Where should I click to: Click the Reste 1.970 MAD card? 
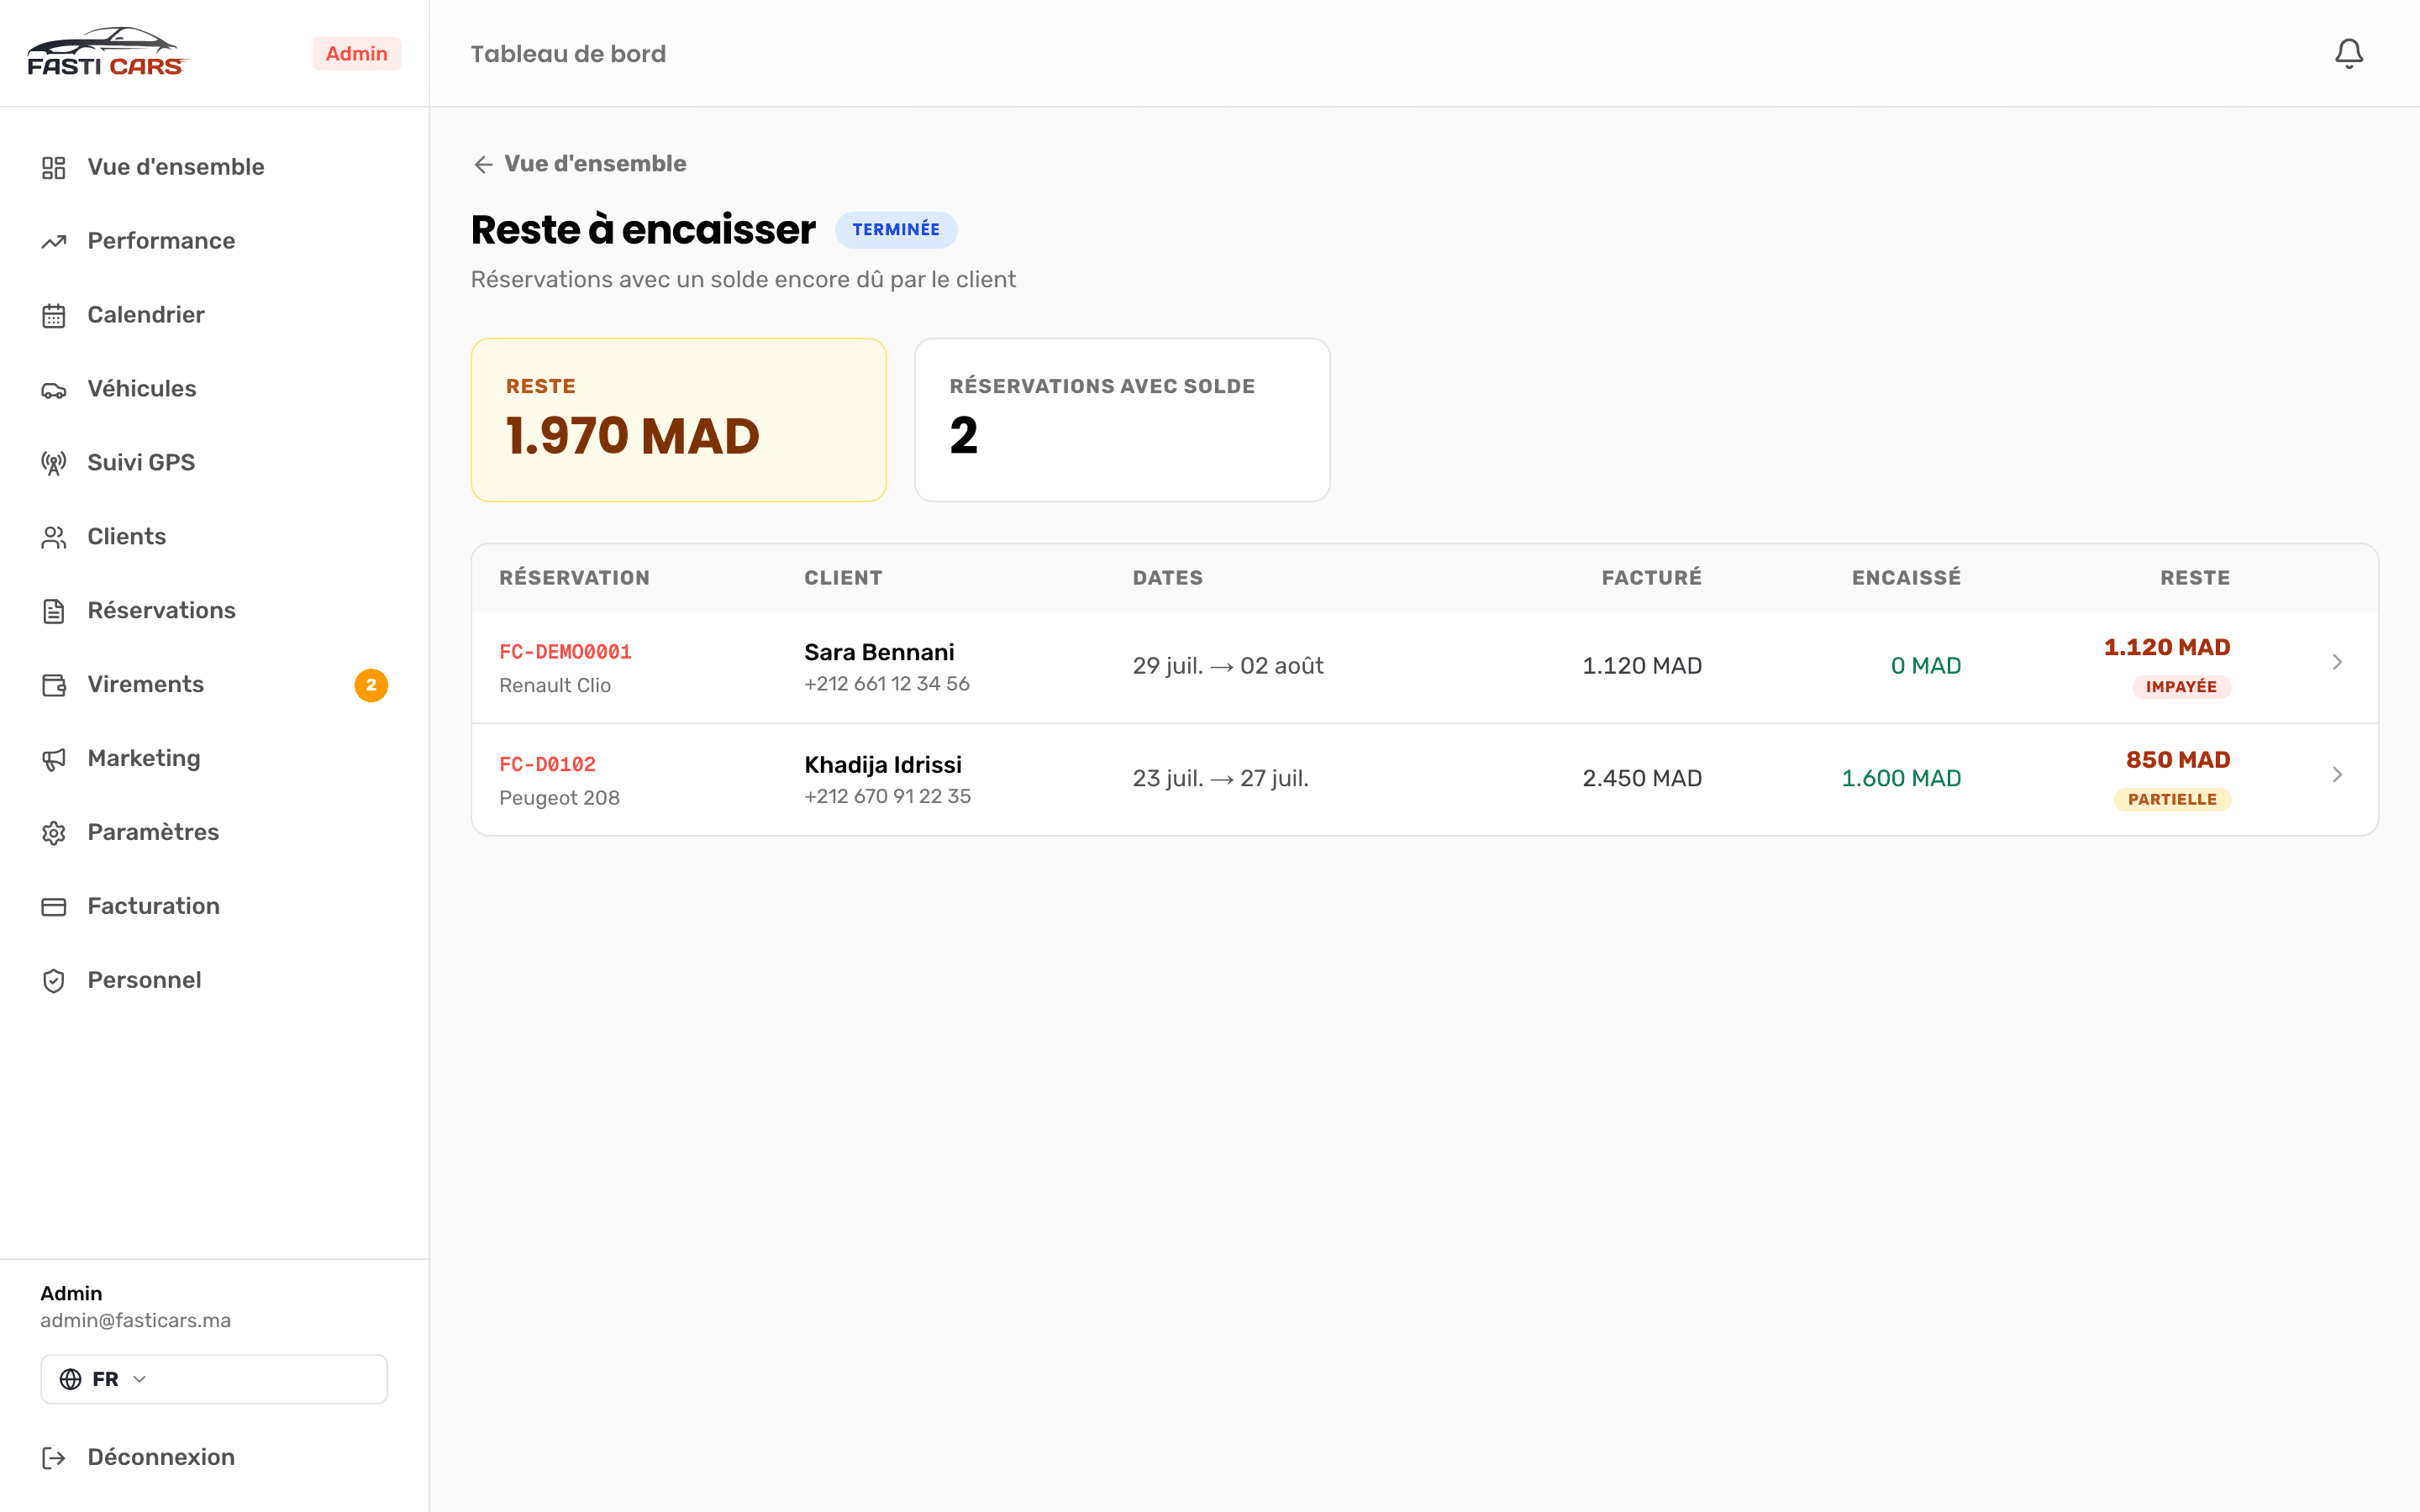pyautogui.click(x=679, y=420)
